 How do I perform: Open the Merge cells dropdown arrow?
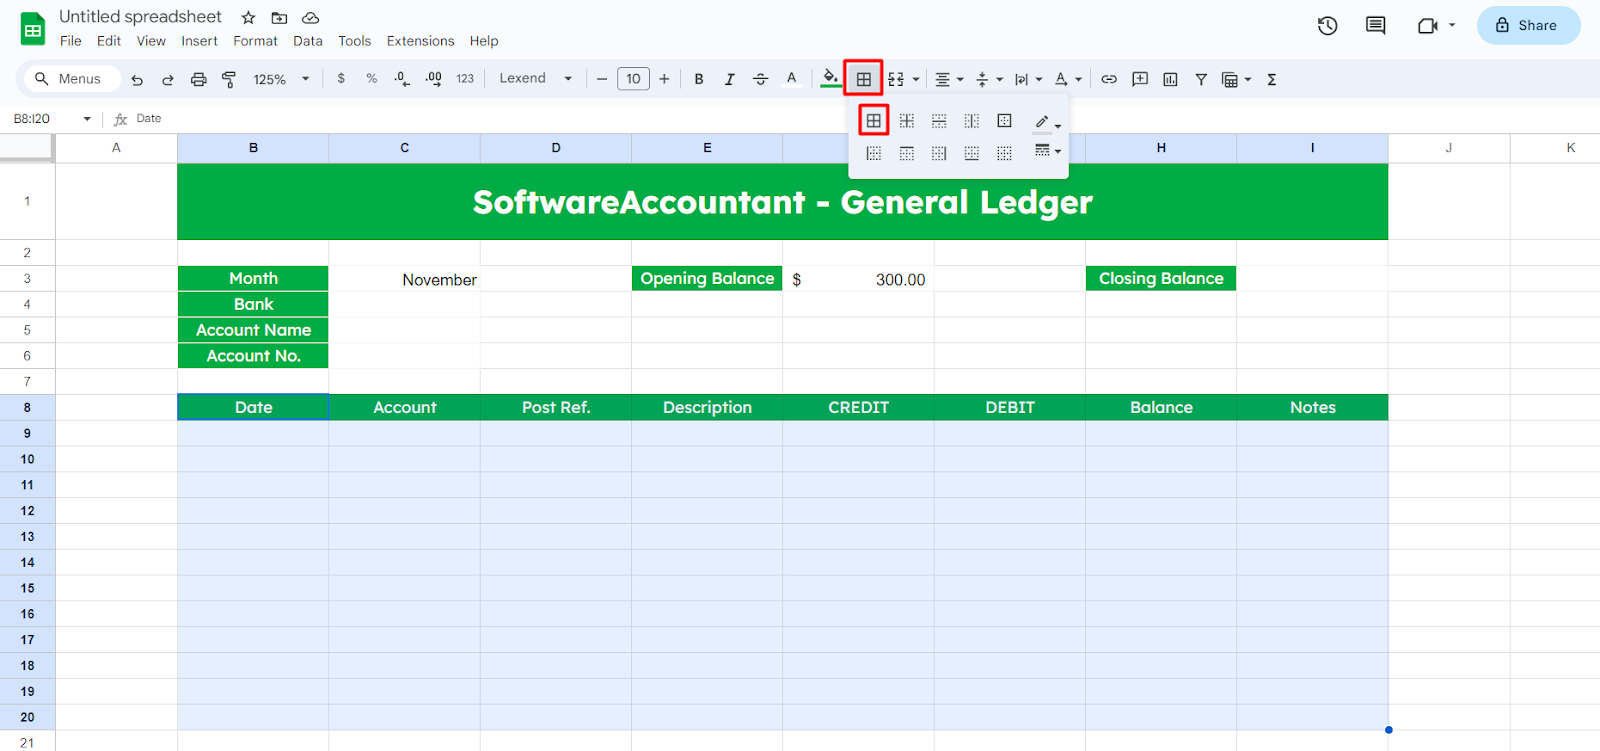point(916,79)
